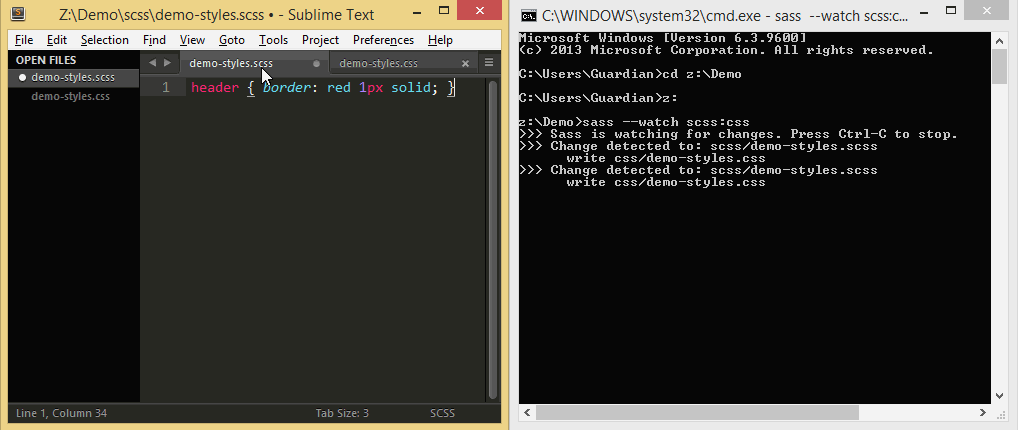Click the unsaved dot on demo-styles.scss tab
1018x430 pixels.
point(317,64)
